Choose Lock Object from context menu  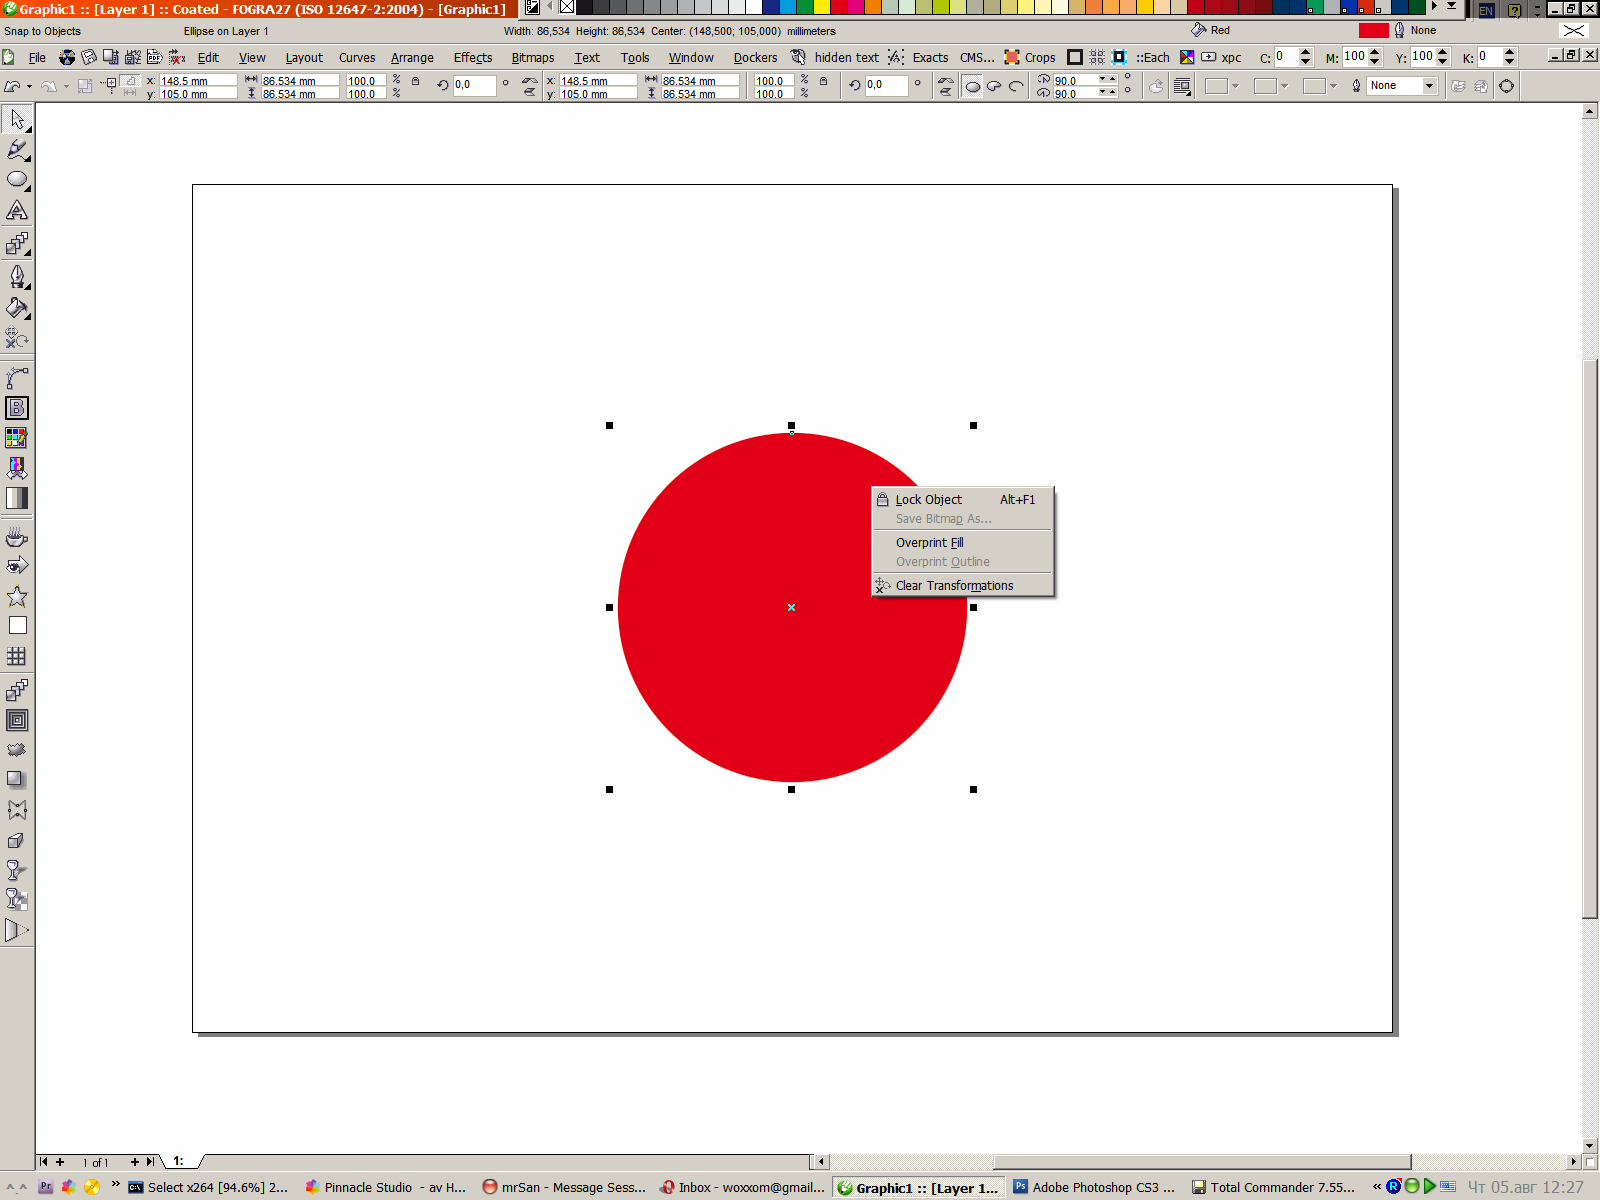pos(963,499)
